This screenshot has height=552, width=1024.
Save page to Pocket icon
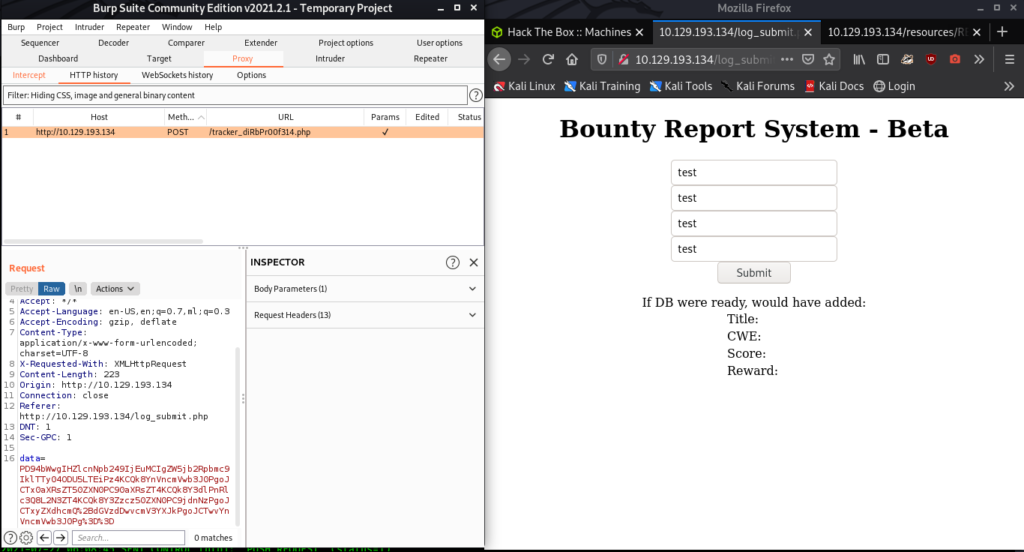[808, 59]
